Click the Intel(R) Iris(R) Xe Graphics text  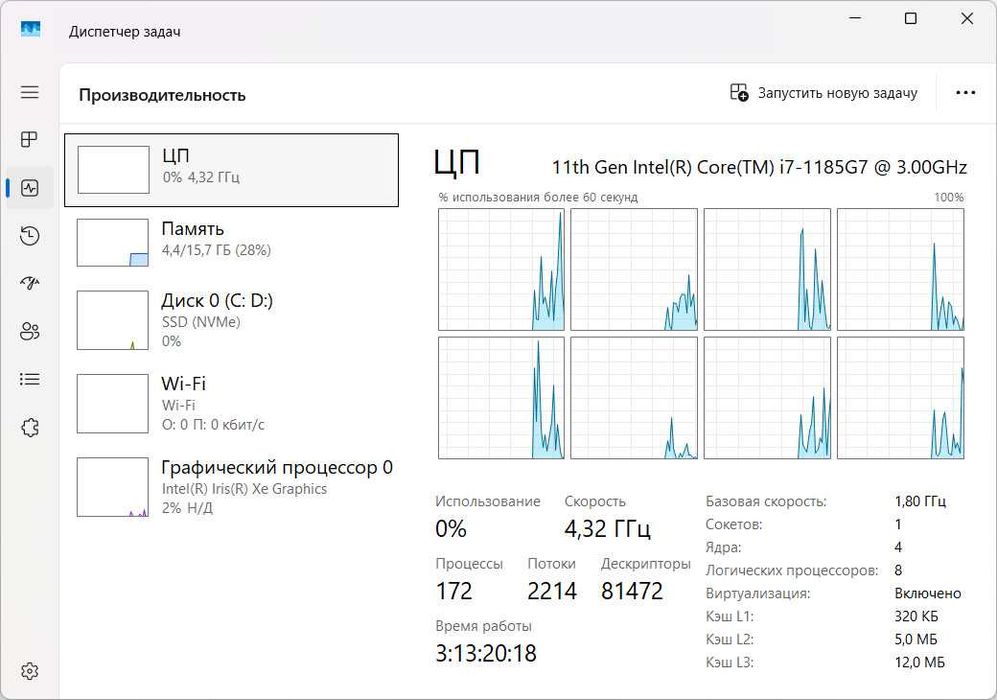[244, 489]
